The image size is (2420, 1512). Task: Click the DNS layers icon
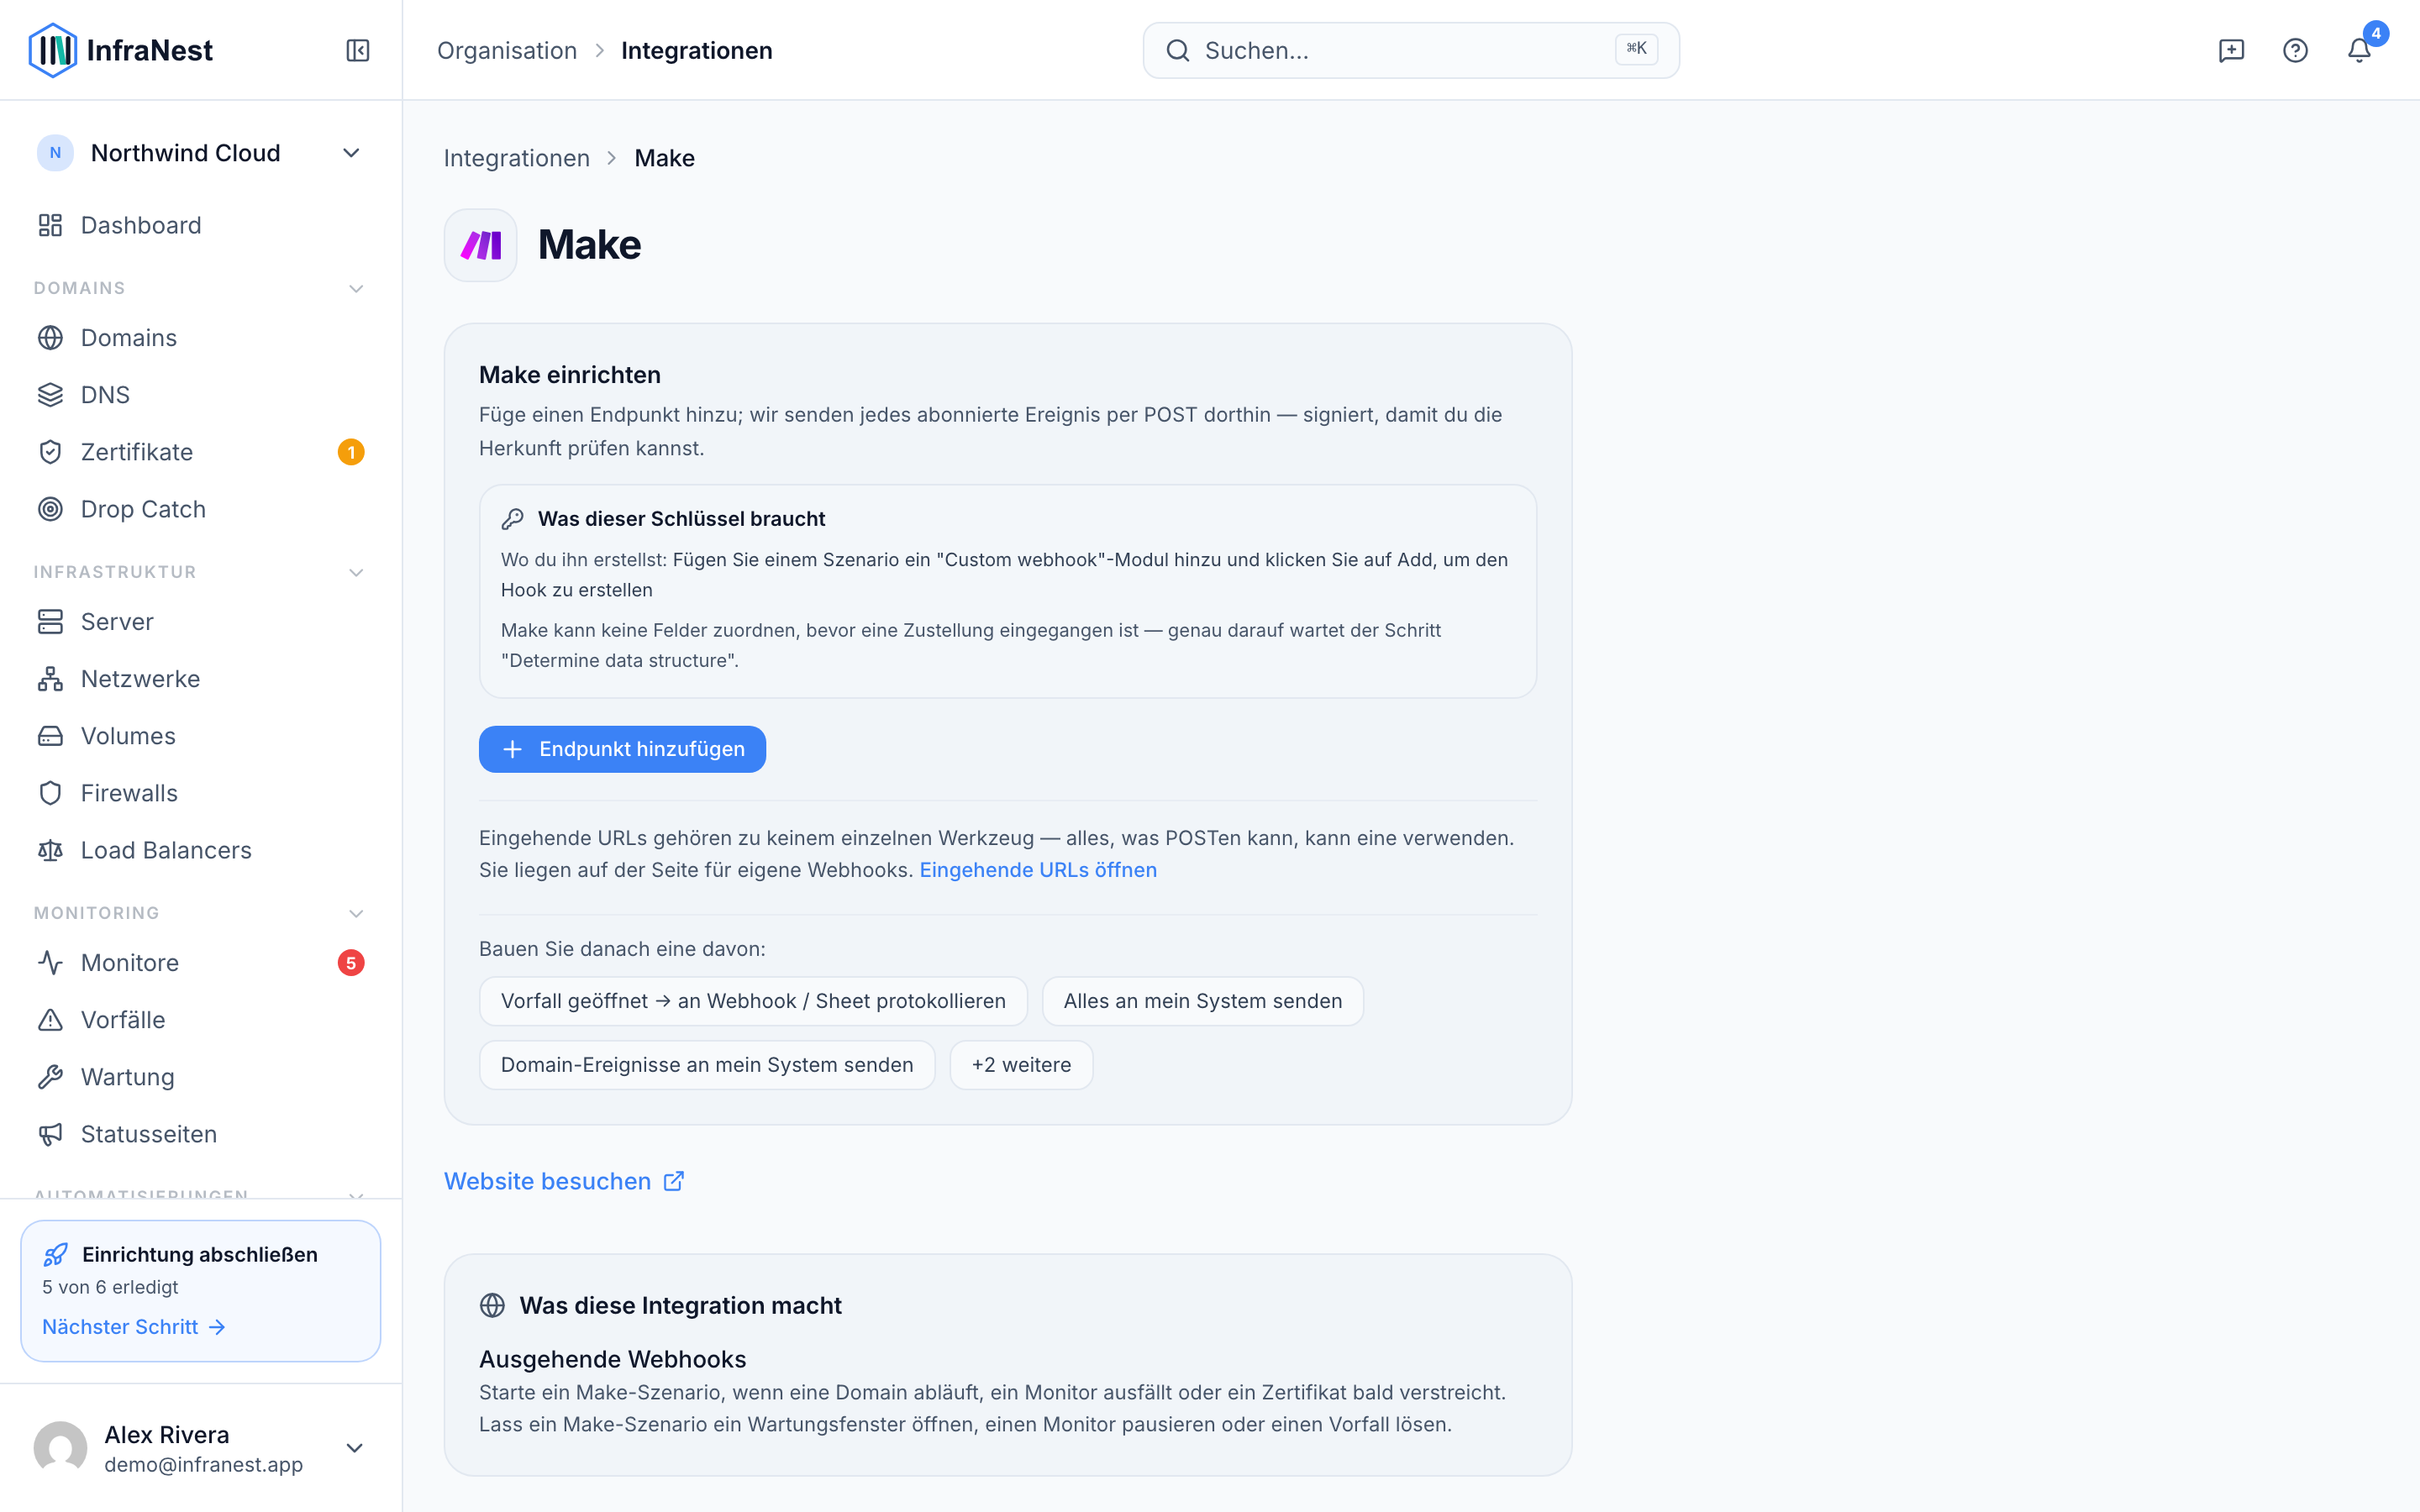click(x=50, y=395)
